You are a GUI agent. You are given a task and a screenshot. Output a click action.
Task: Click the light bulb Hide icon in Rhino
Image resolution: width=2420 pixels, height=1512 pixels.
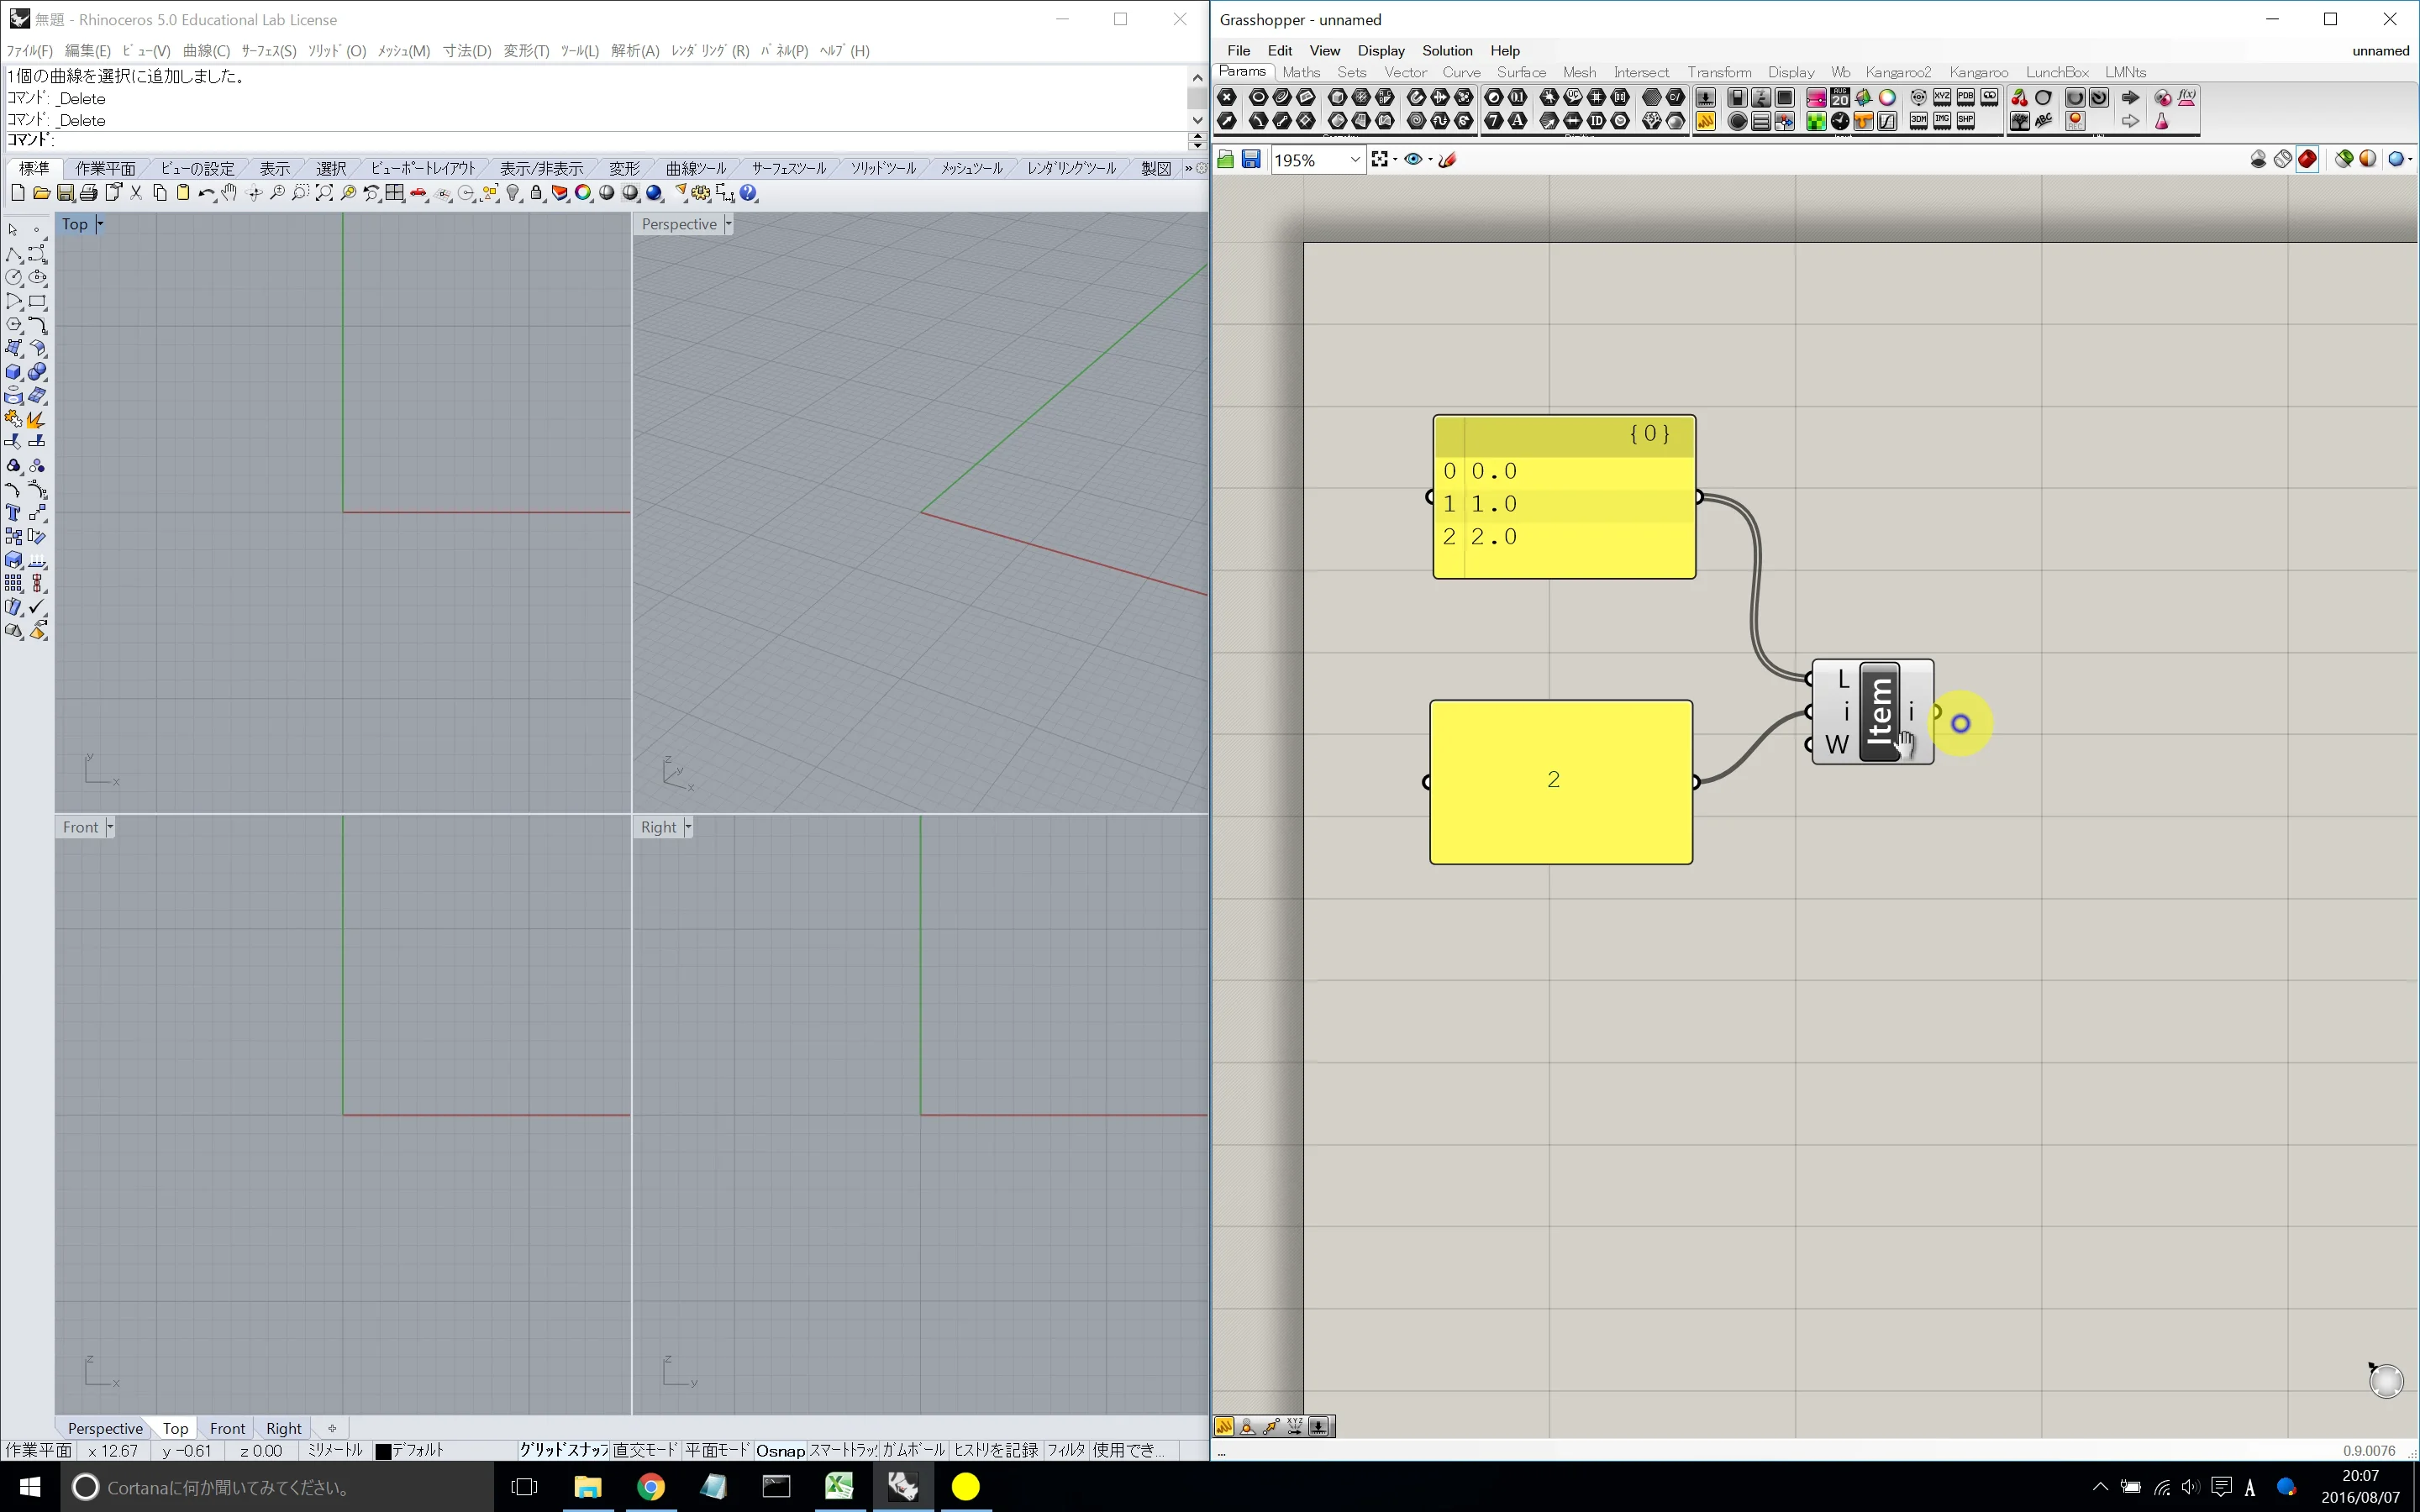click(x=513, y=193)
